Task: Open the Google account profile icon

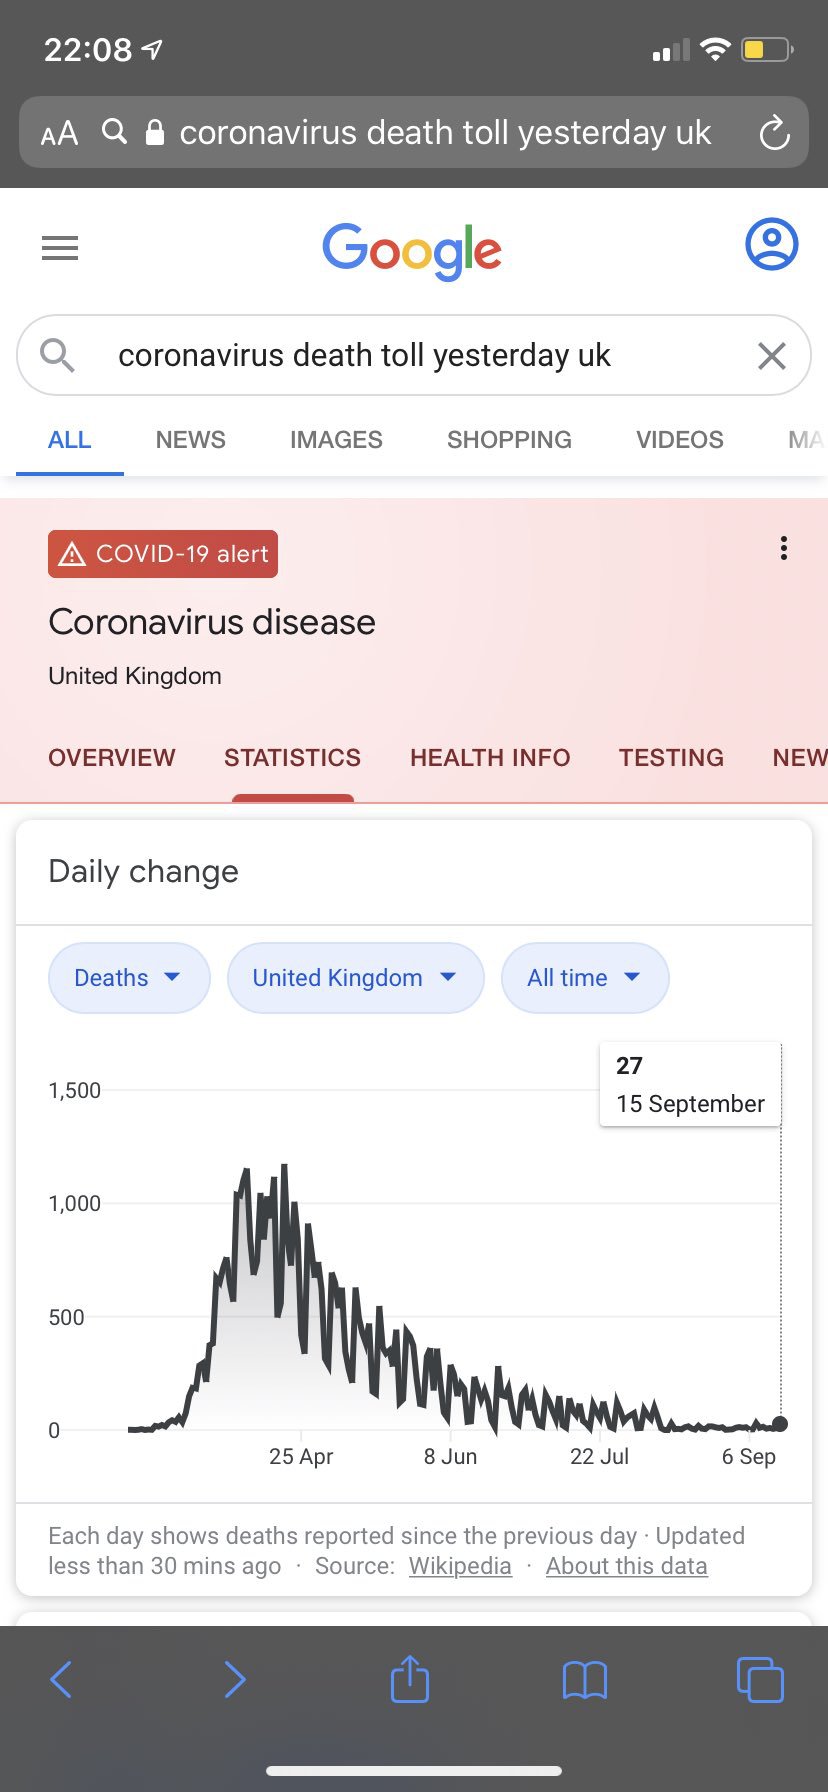Action: click(x=771, y=244)
